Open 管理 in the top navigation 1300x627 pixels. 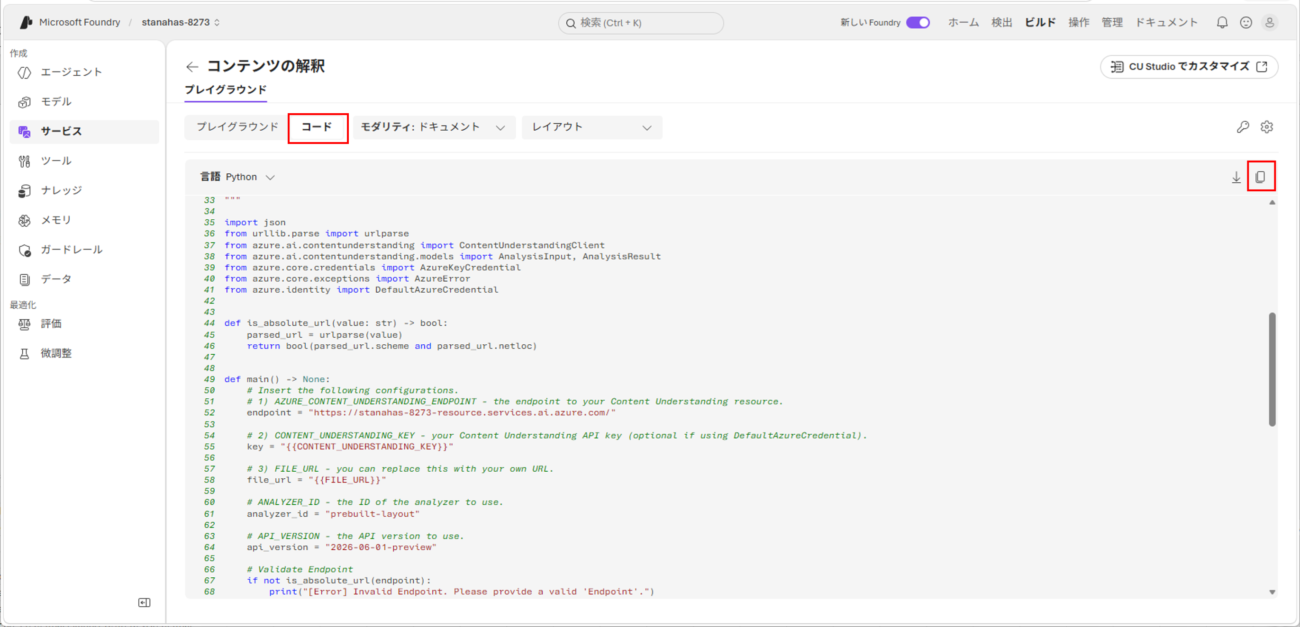coord(1112,22)
